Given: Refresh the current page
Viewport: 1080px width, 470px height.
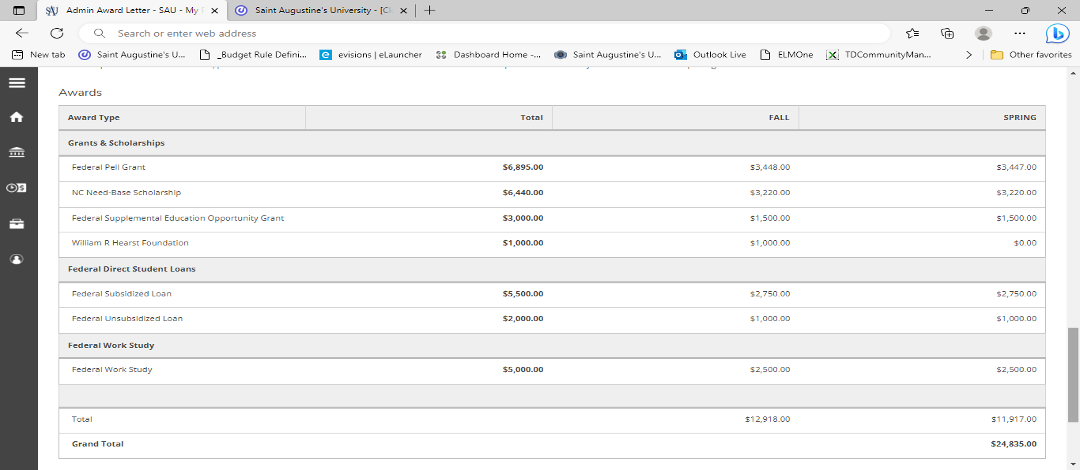Looking at the screenshot, I should coord(57,33).
